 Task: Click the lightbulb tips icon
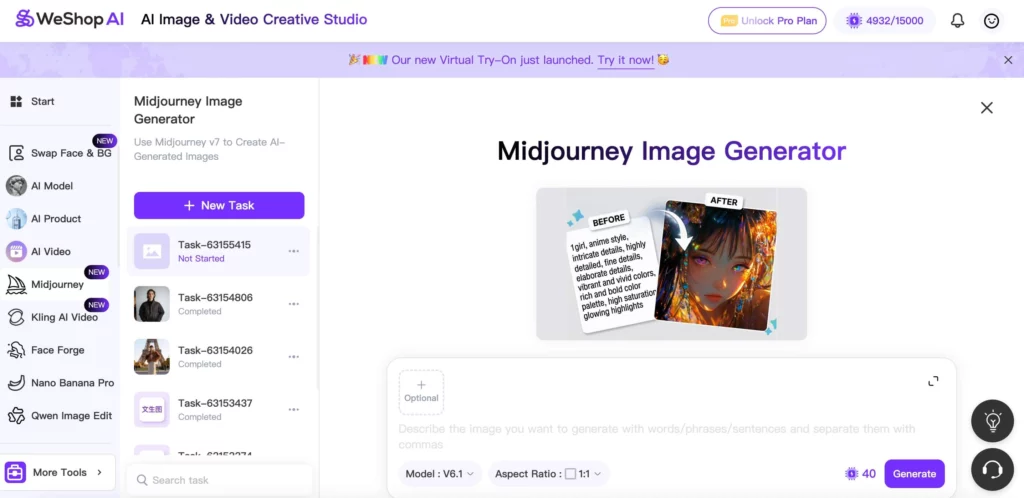(x=992, y=421)
